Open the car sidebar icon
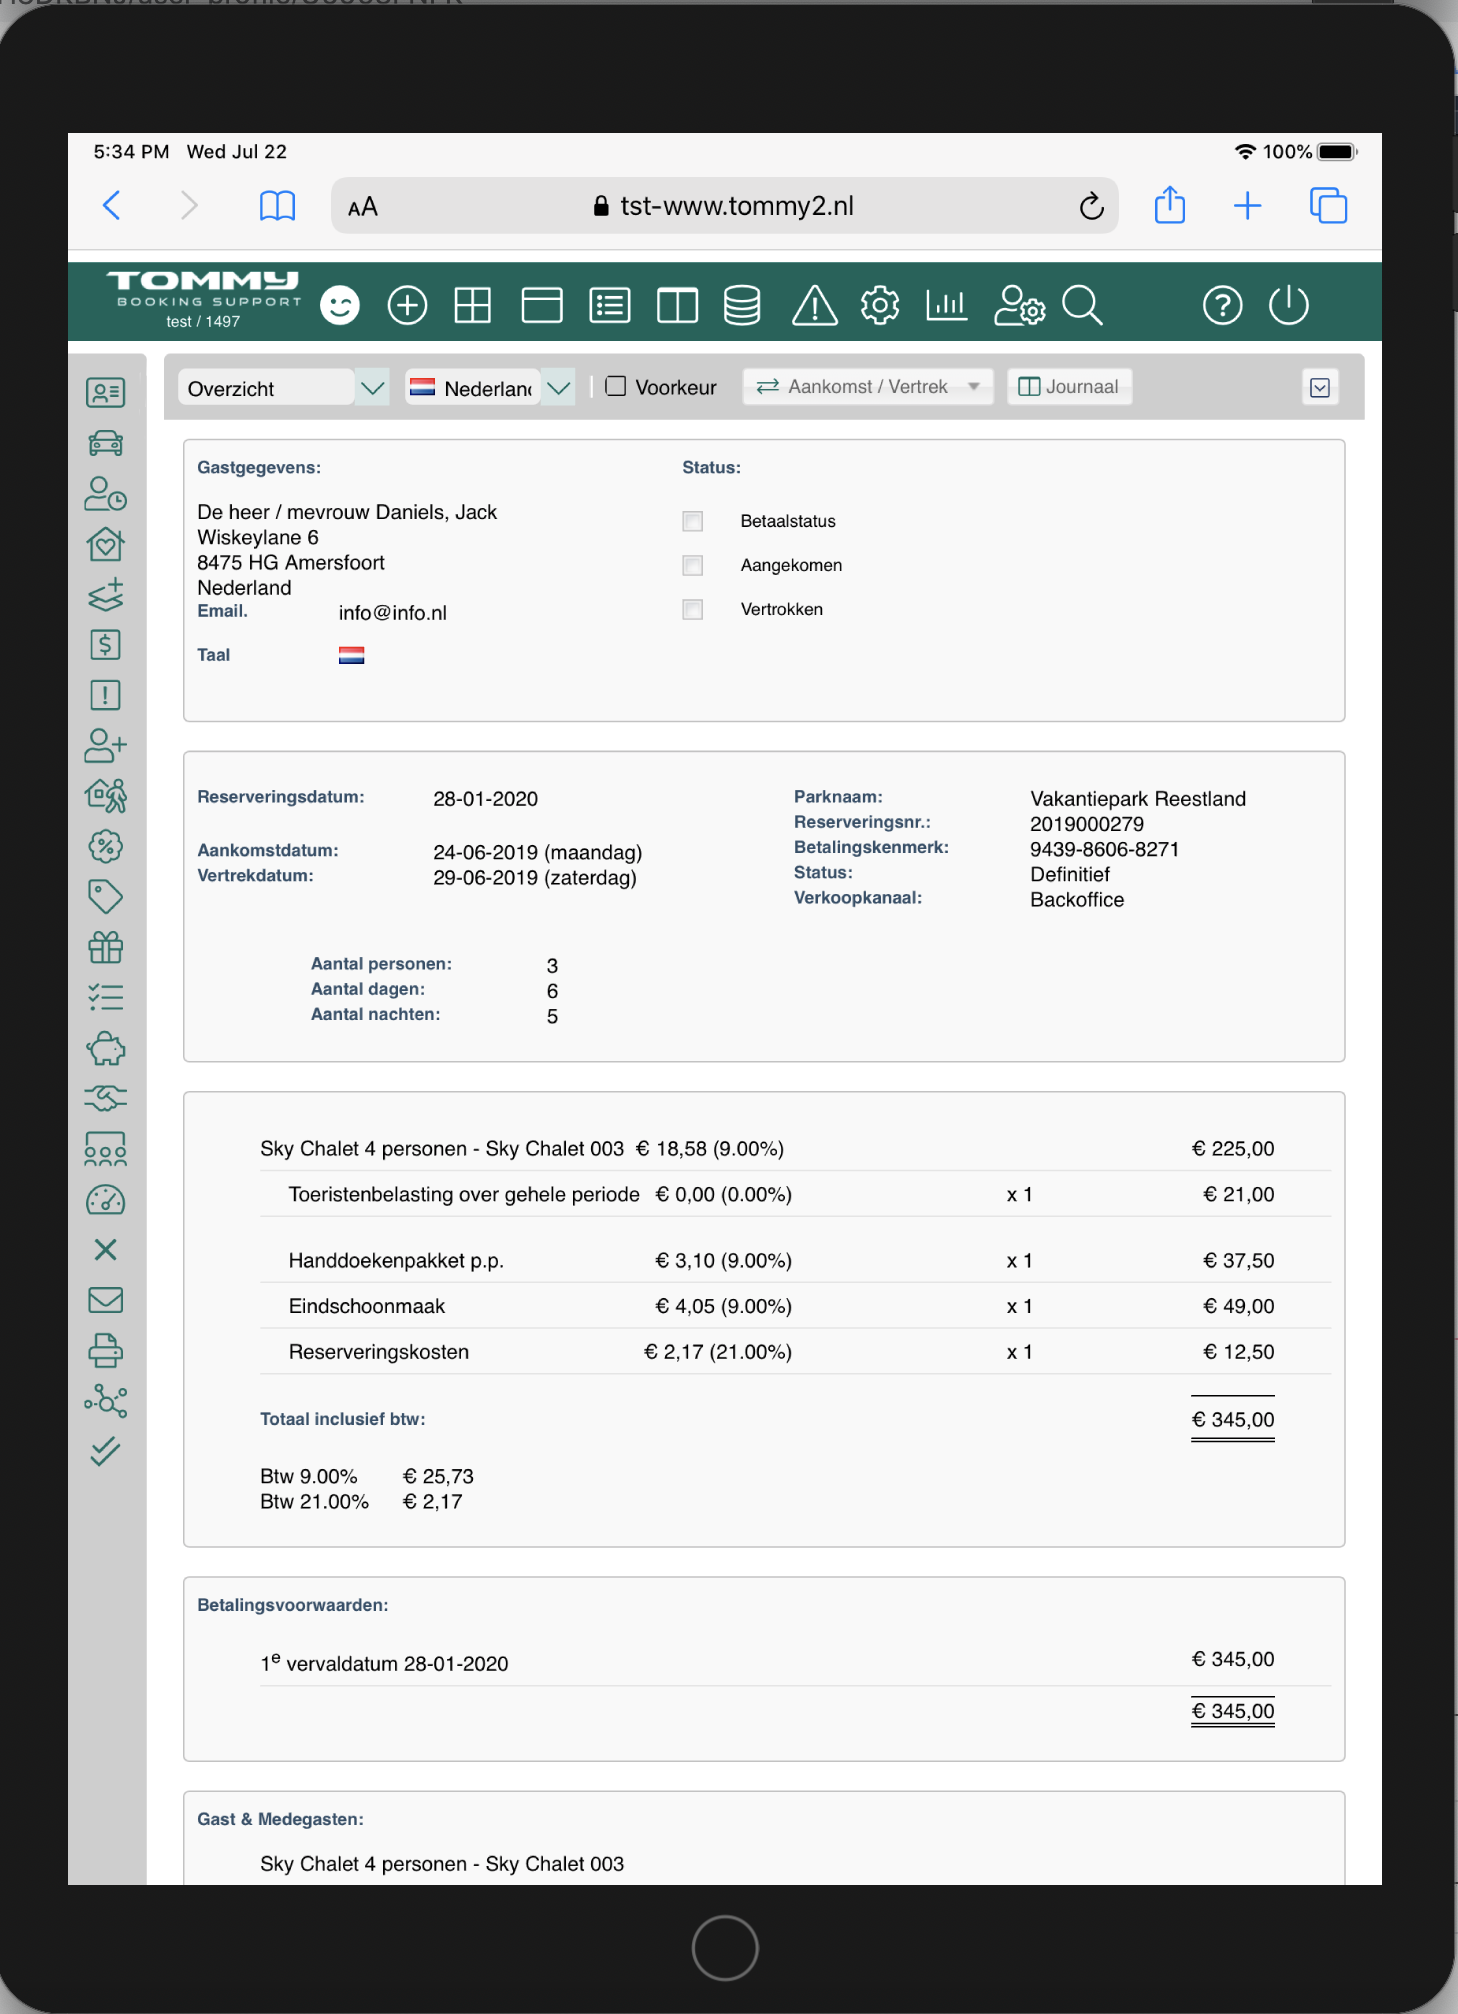The image size is (1458, 2014). (105, 443)
